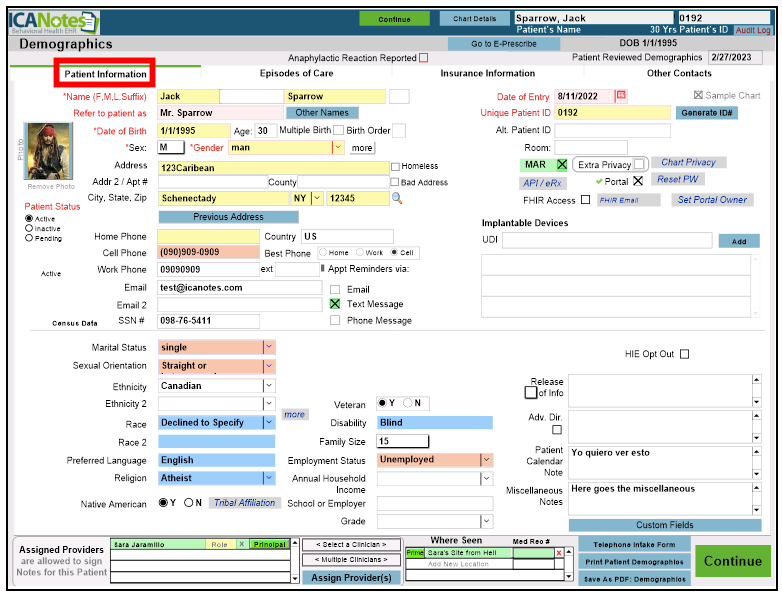Remove Sara's Site with red X
The width and height of the screenshot is (782, 594).
(559, 552)
